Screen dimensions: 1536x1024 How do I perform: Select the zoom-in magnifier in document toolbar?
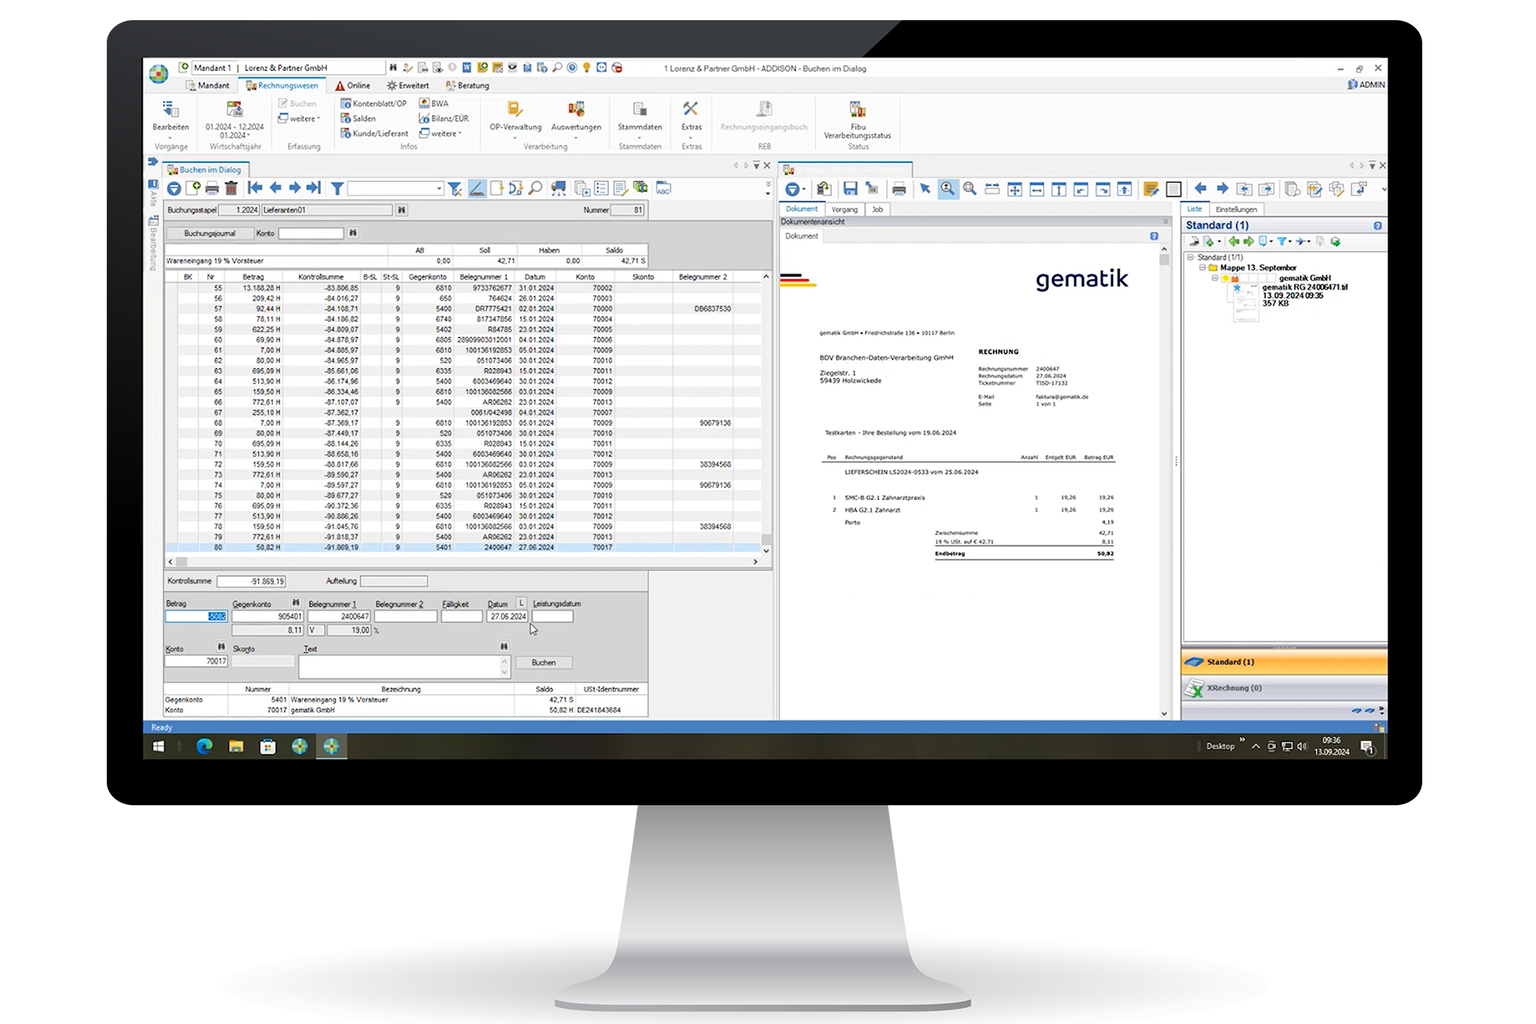947,189
